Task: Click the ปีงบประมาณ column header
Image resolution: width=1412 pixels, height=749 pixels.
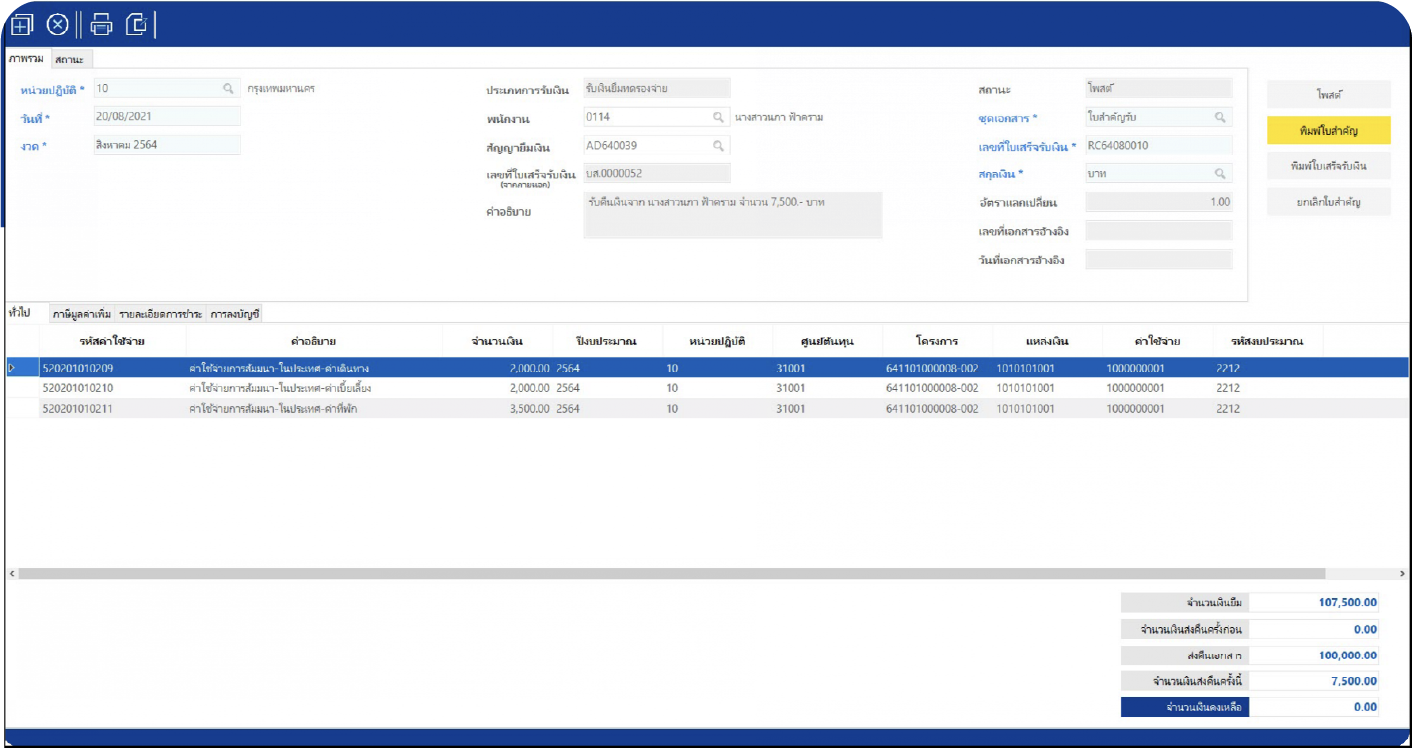Action: point(607,341)
